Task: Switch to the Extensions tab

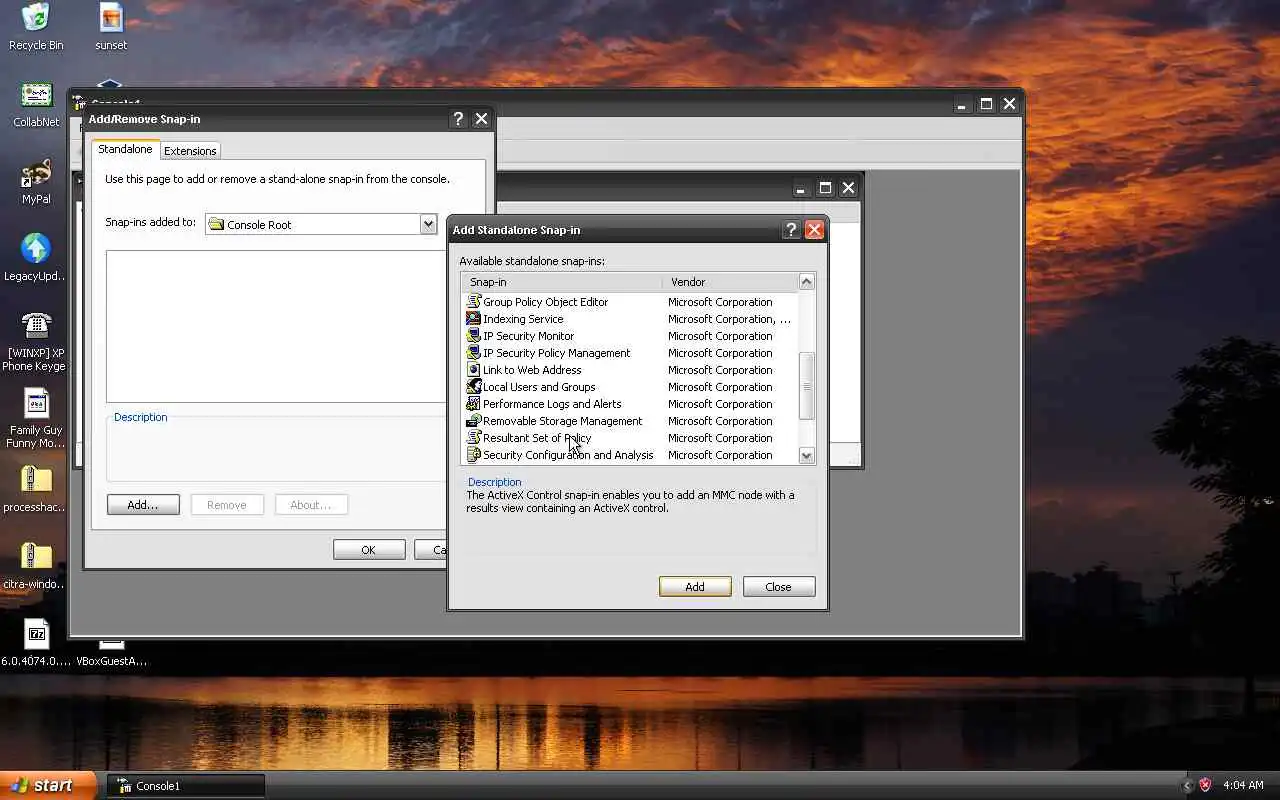Action: [x=190, y=151]
